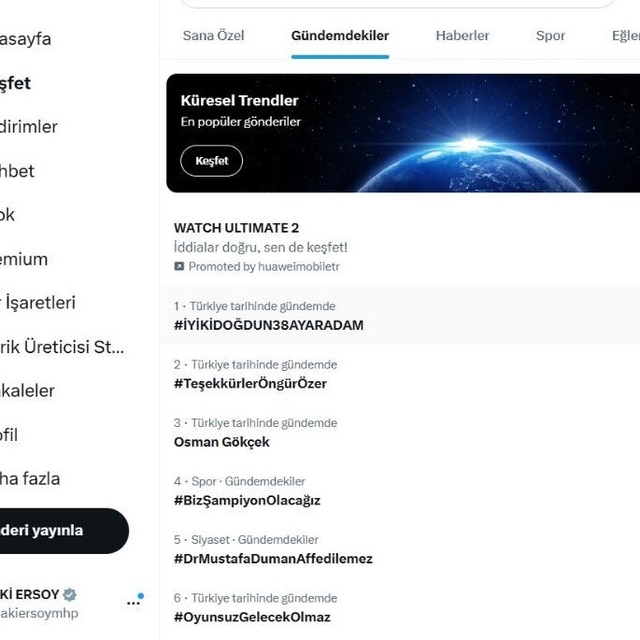
Task: Open the WATCH ULTIMATE 2 promoted post
Action: click(236, 228)
